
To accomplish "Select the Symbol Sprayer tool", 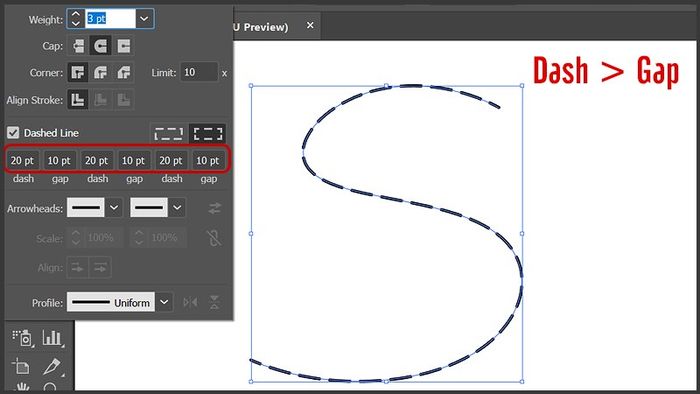I will pos(22,338).
